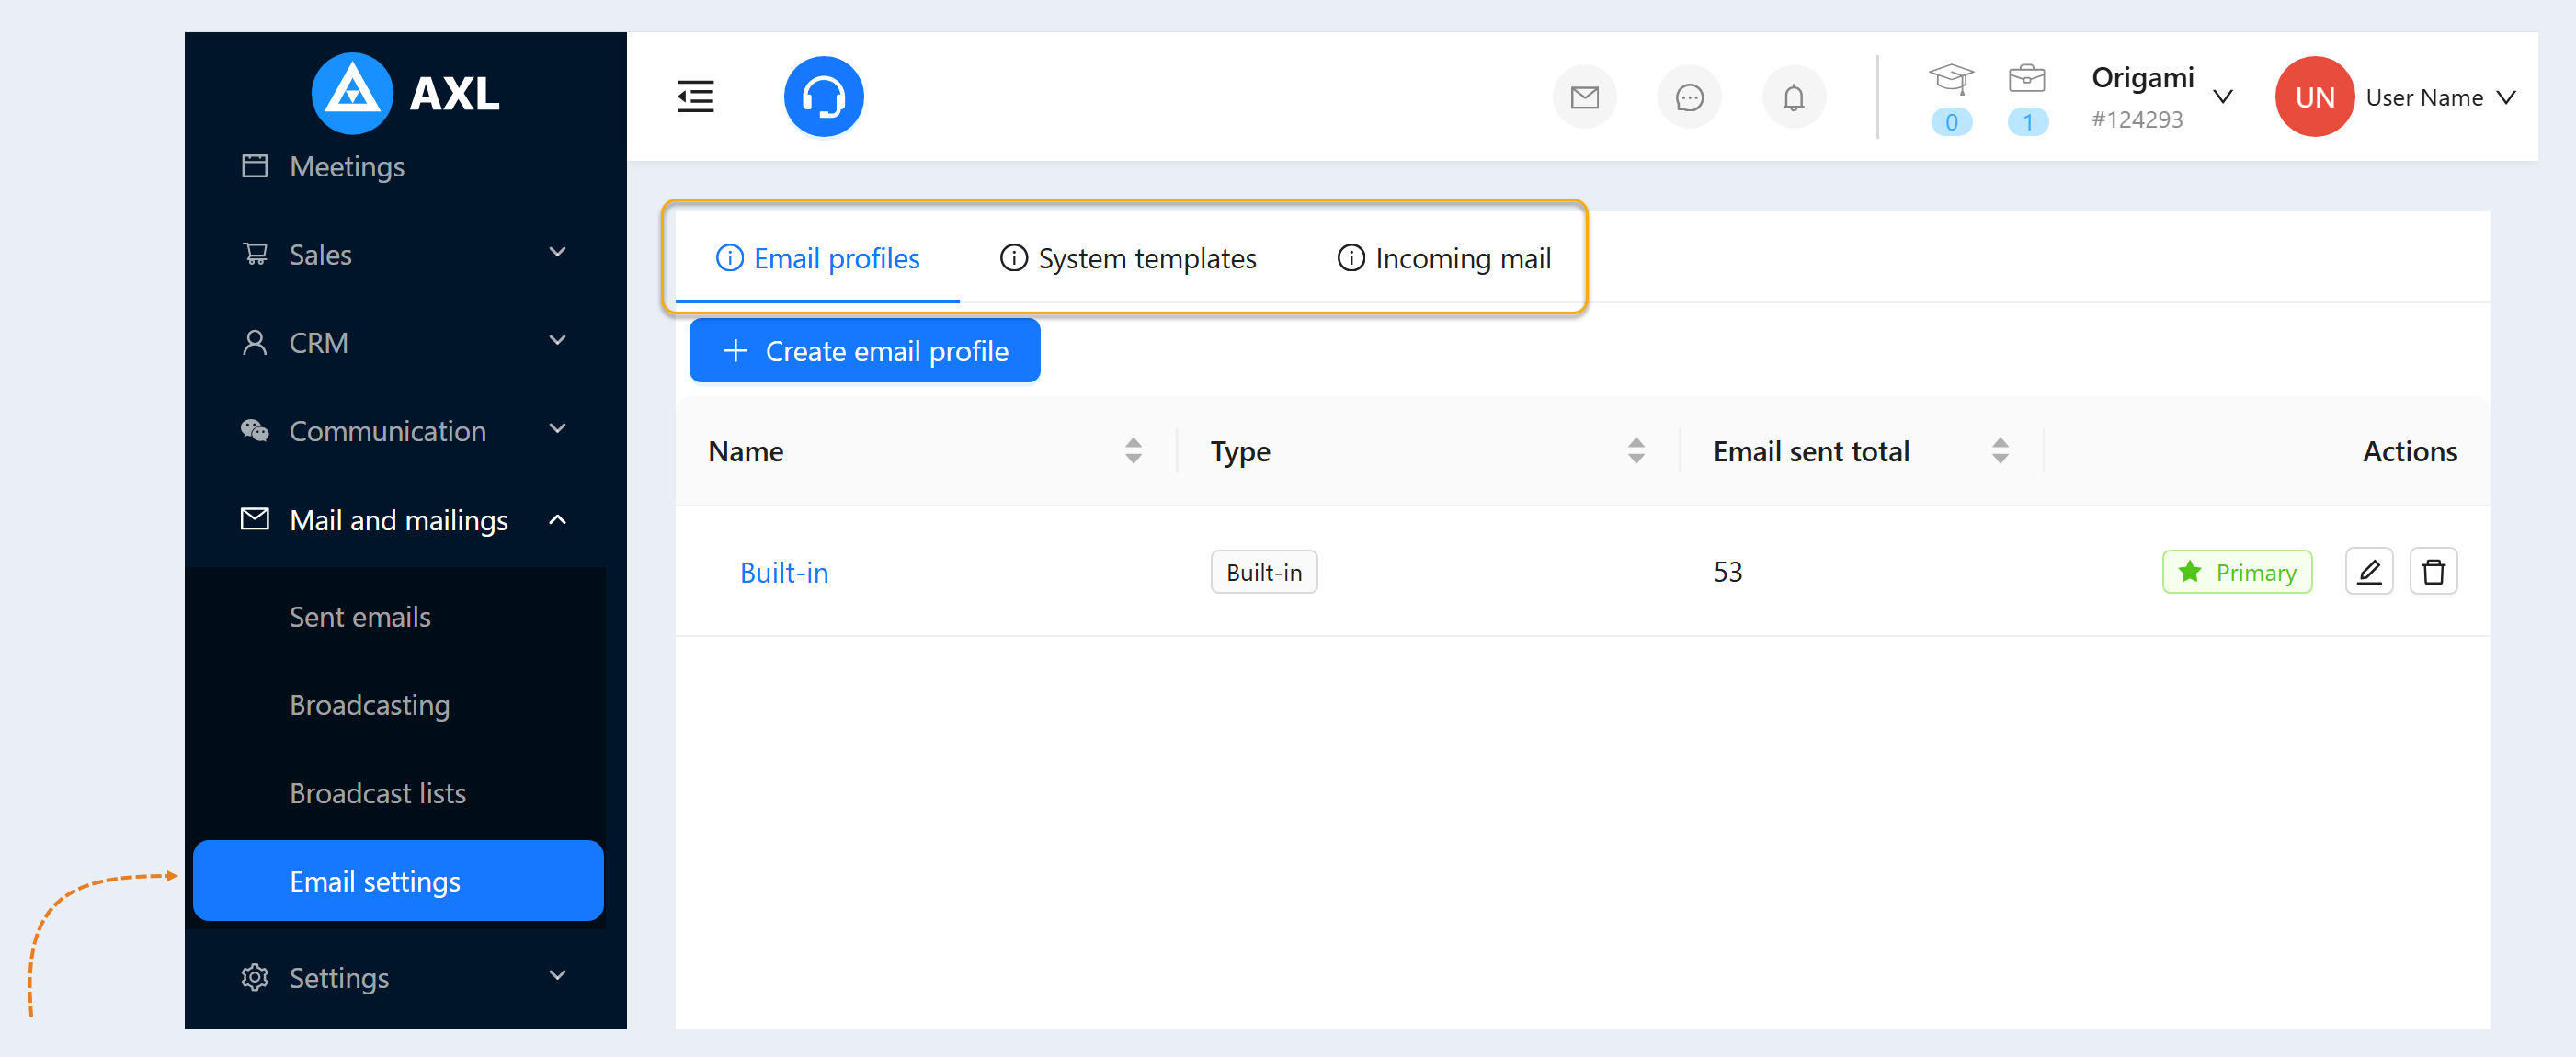Screen dimensions: 2576x1057
Task: Click the Meetings calendar icon in the sidebar
Action: [255, 166]
